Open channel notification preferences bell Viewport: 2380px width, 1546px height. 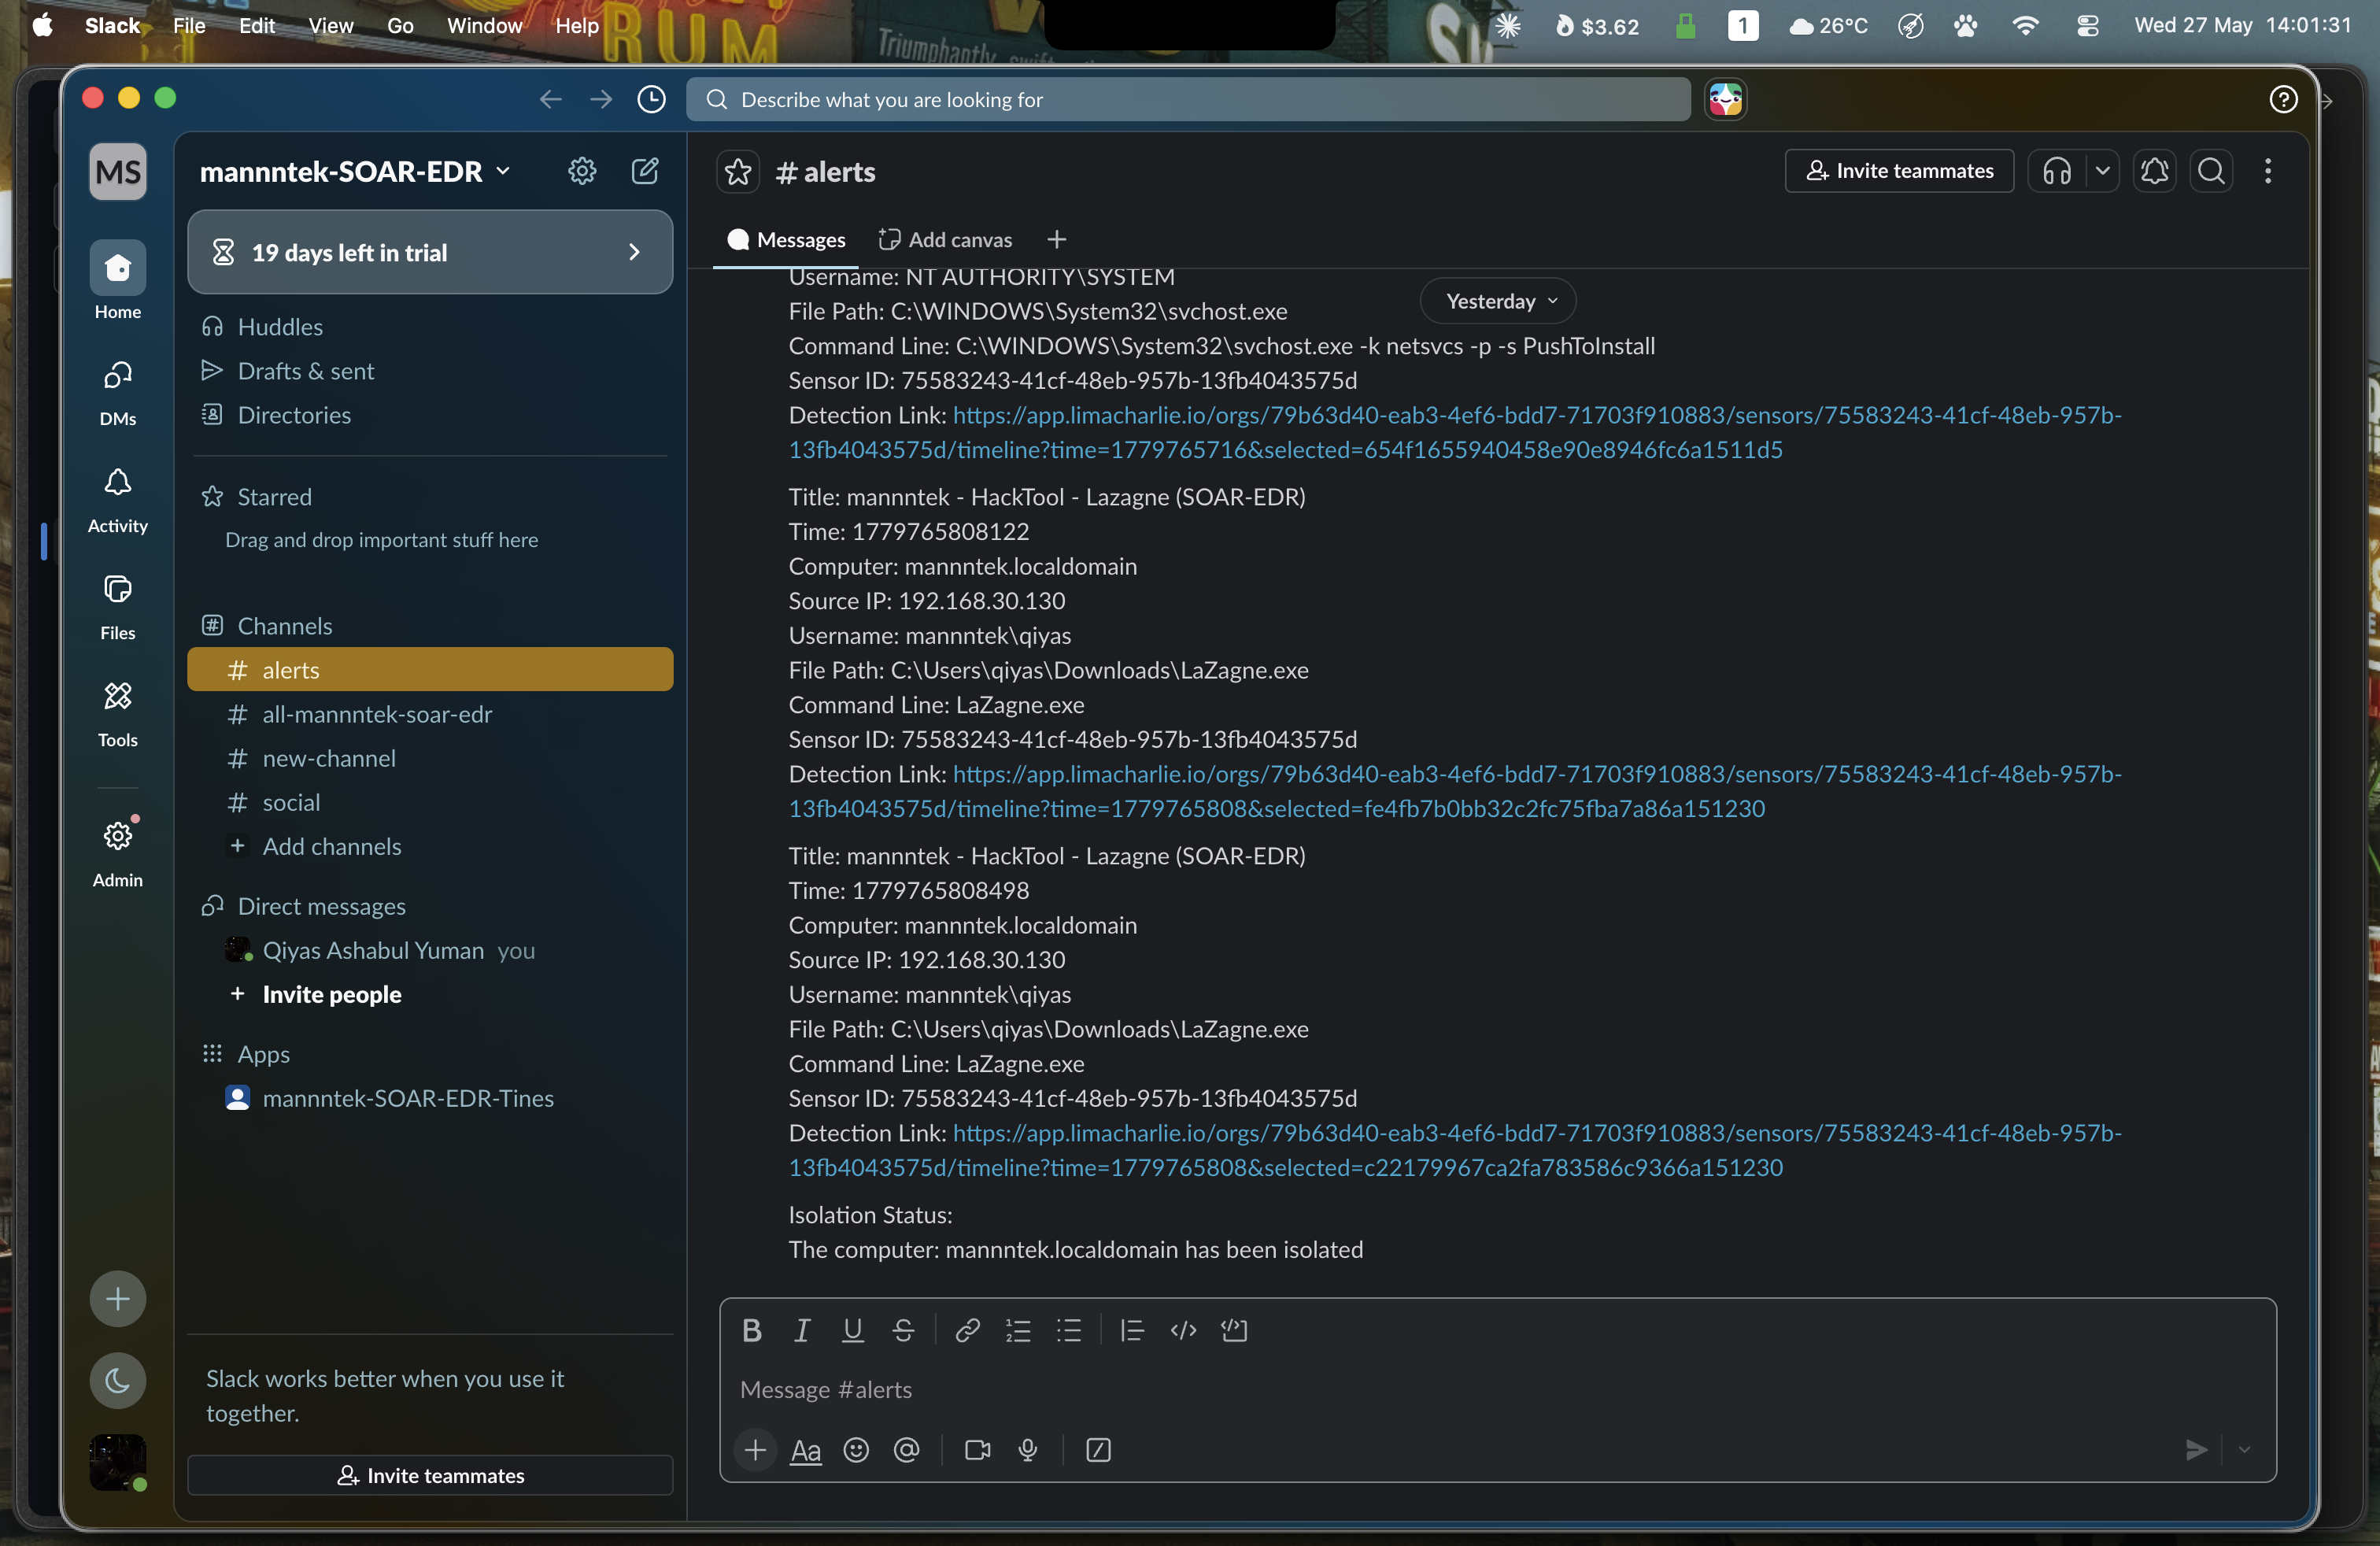(2154, 172)
